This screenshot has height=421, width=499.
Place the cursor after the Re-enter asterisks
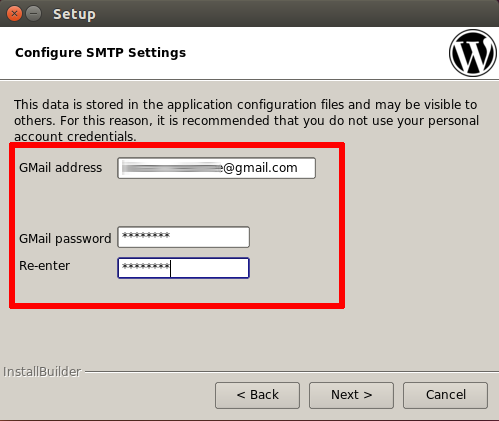tap(171, 268)
